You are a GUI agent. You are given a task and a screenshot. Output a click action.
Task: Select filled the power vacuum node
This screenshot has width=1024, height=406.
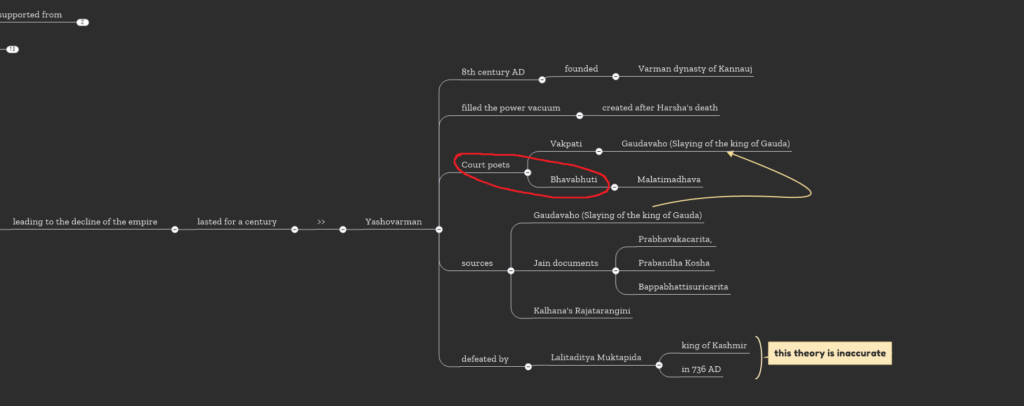[511, 108]
